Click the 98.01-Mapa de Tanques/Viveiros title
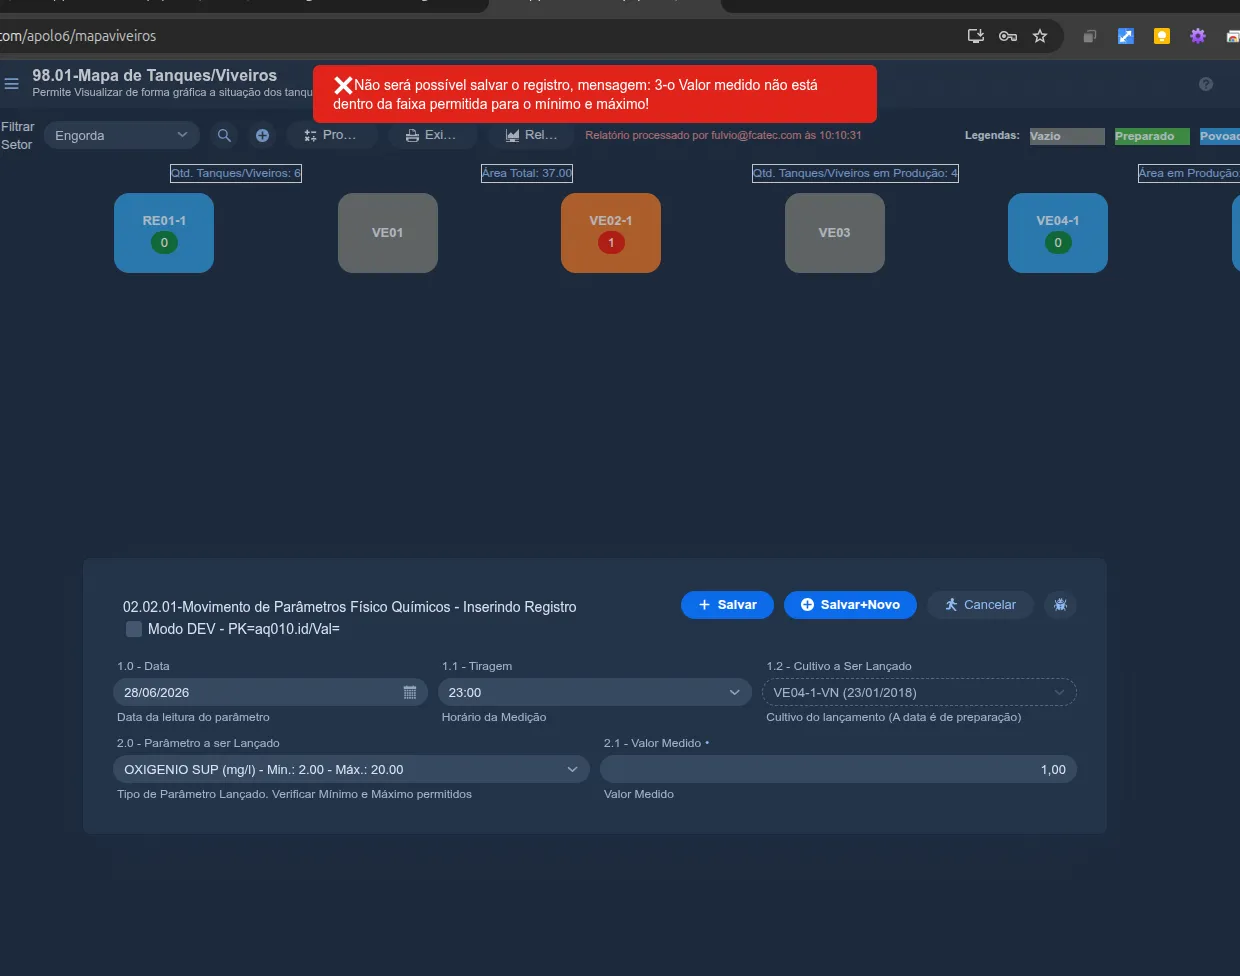 point(155,75)
